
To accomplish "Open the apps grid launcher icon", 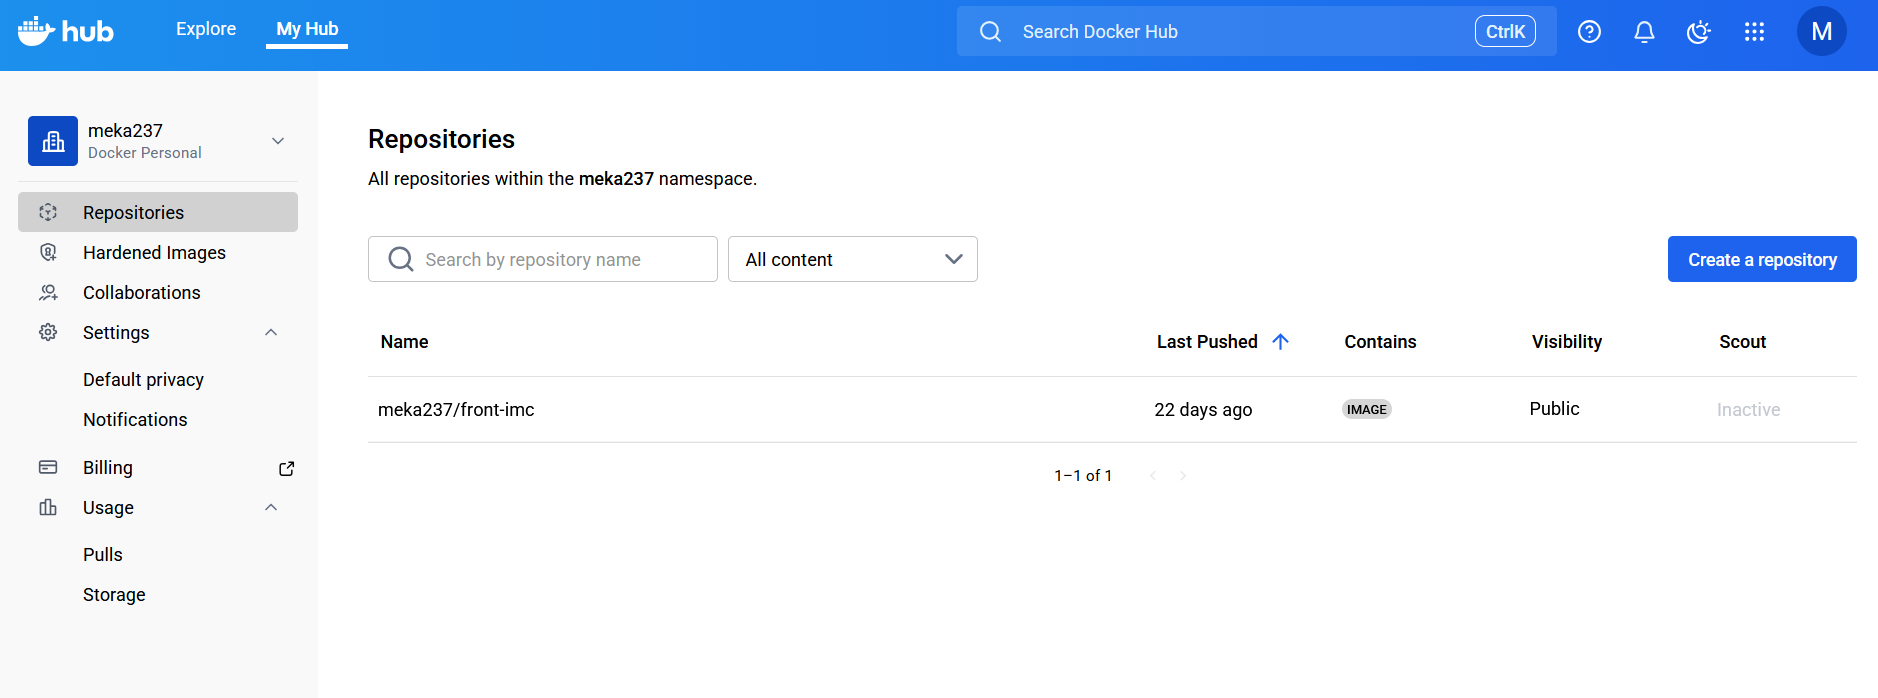I will pyautogui.click(x=1754, y=32).
